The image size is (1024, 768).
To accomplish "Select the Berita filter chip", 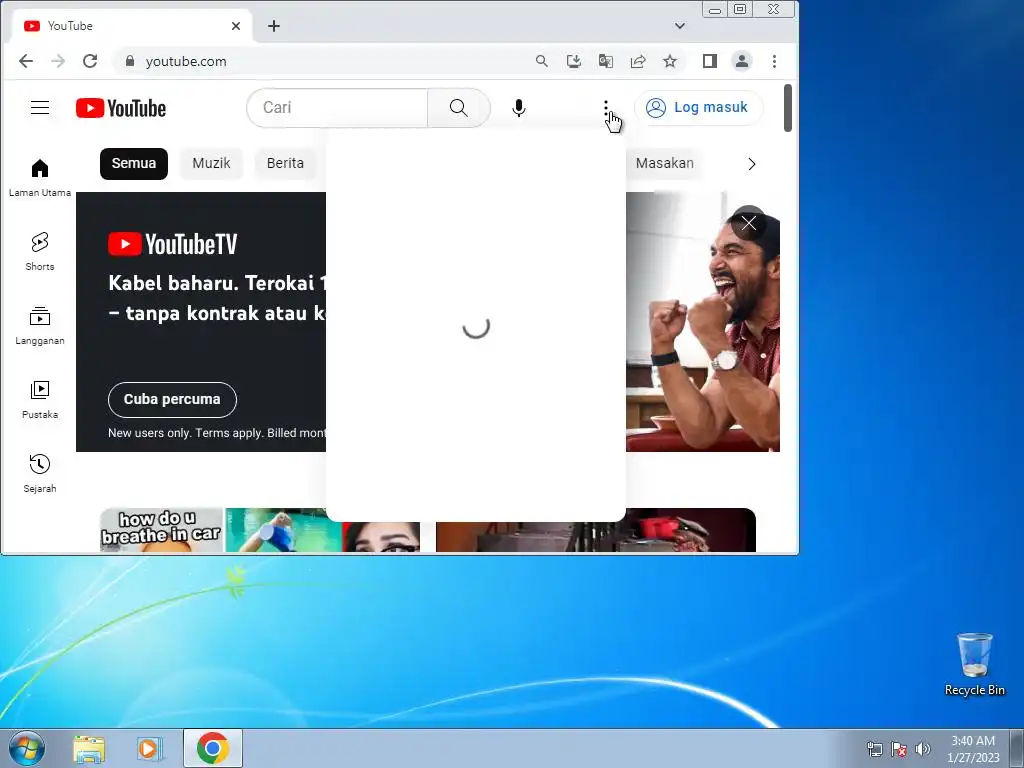I will [x=285, y=163].
